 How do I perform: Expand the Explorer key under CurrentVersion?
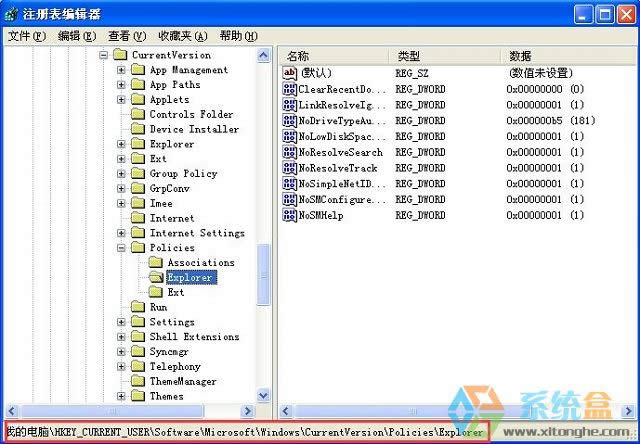click(x=121, y=144)
